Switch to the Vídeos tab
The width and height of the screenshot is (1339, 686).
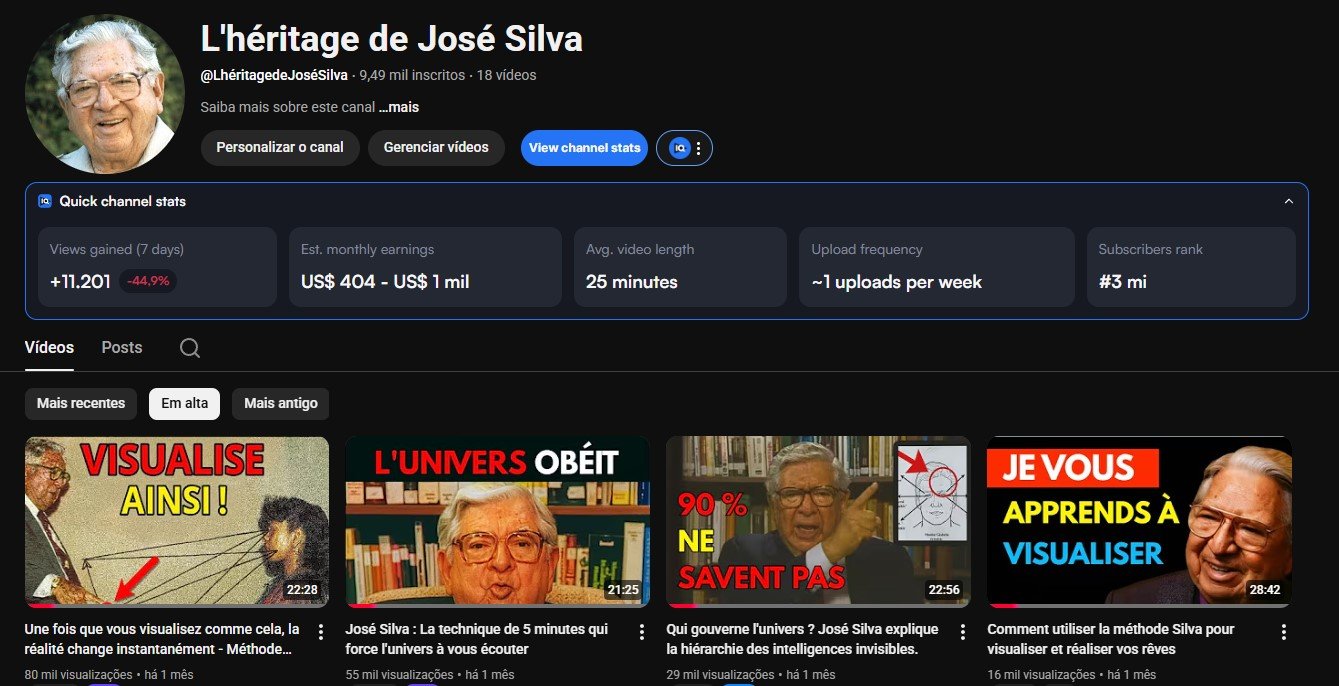[49, 347]
